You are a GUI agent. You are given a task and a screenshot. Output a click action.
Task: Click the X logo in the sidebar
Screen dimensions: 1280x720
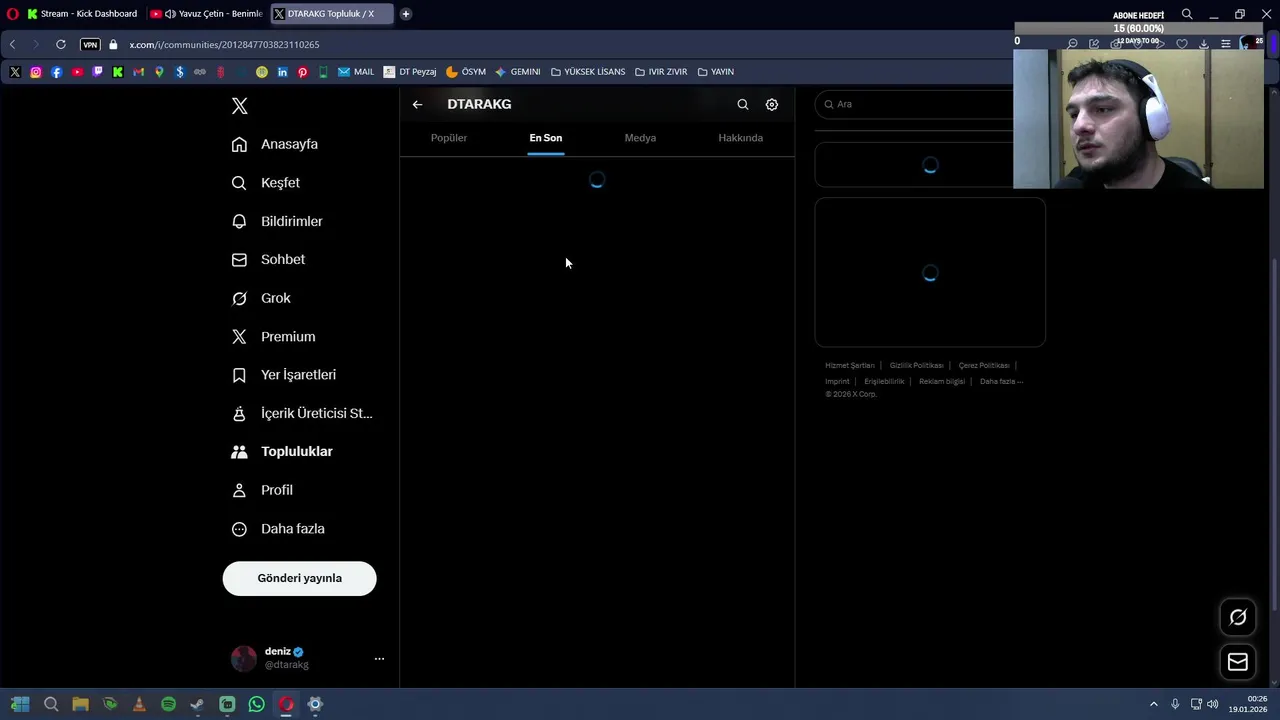[x=239, y=106]
